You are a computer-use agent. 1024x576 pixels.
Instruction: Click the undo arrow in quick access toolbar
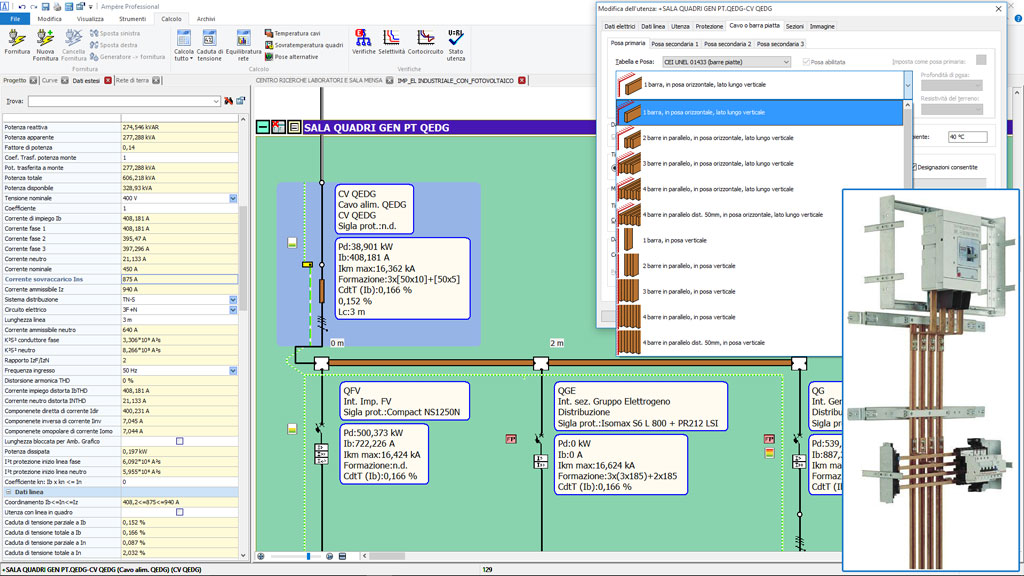pyautogui.click(x=22, y=7)
